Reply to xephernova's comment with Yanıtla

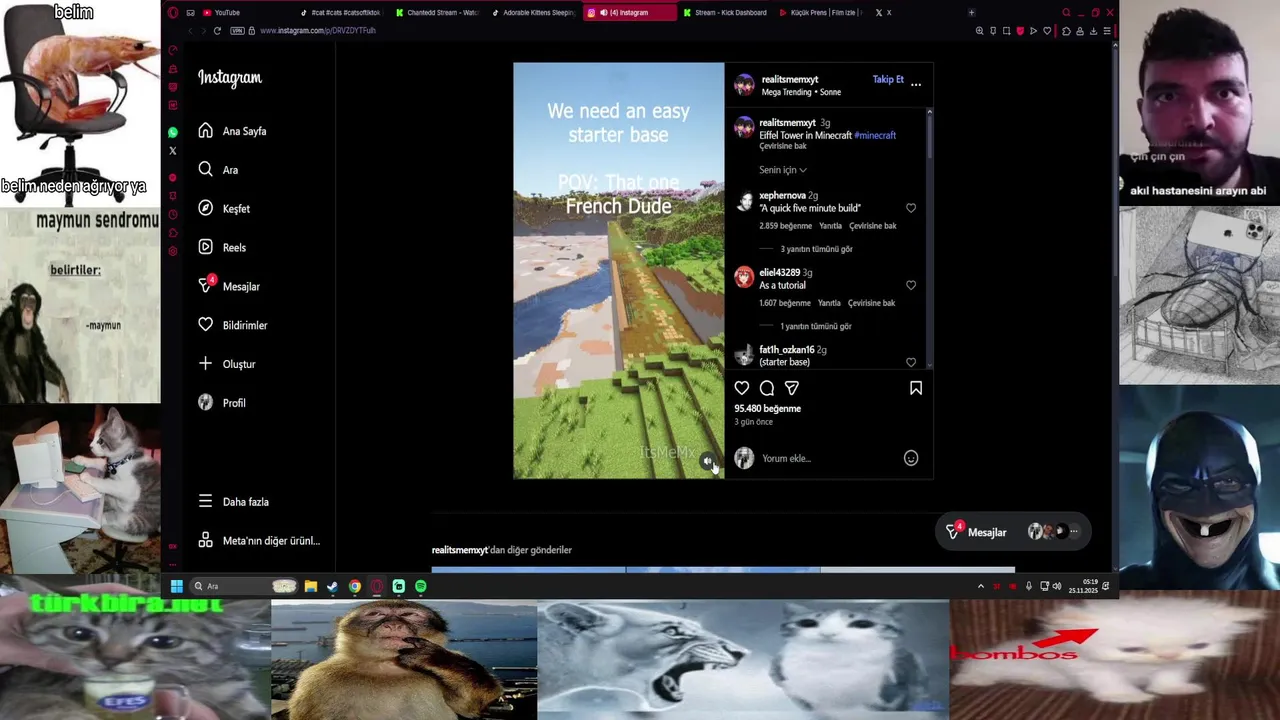[x=830, y=226]
